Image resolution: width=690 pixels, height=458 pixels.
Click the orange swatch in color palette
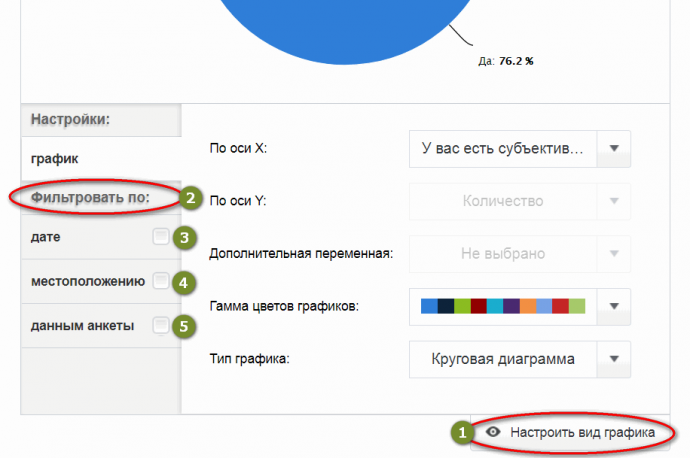pyautogui.click(x=528, y=306)
